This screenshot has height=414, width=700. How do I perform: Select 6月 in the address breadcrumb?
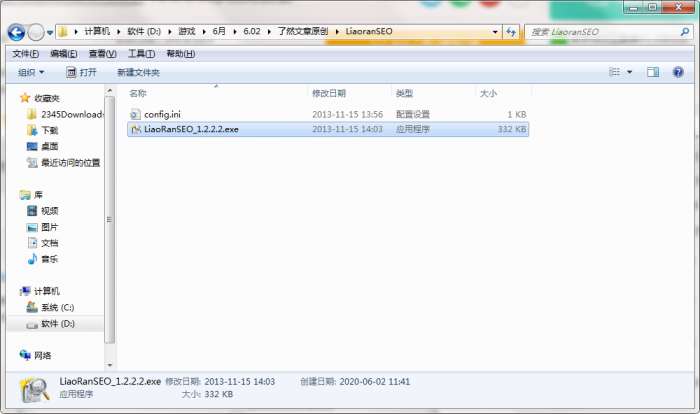pos(219,31)
